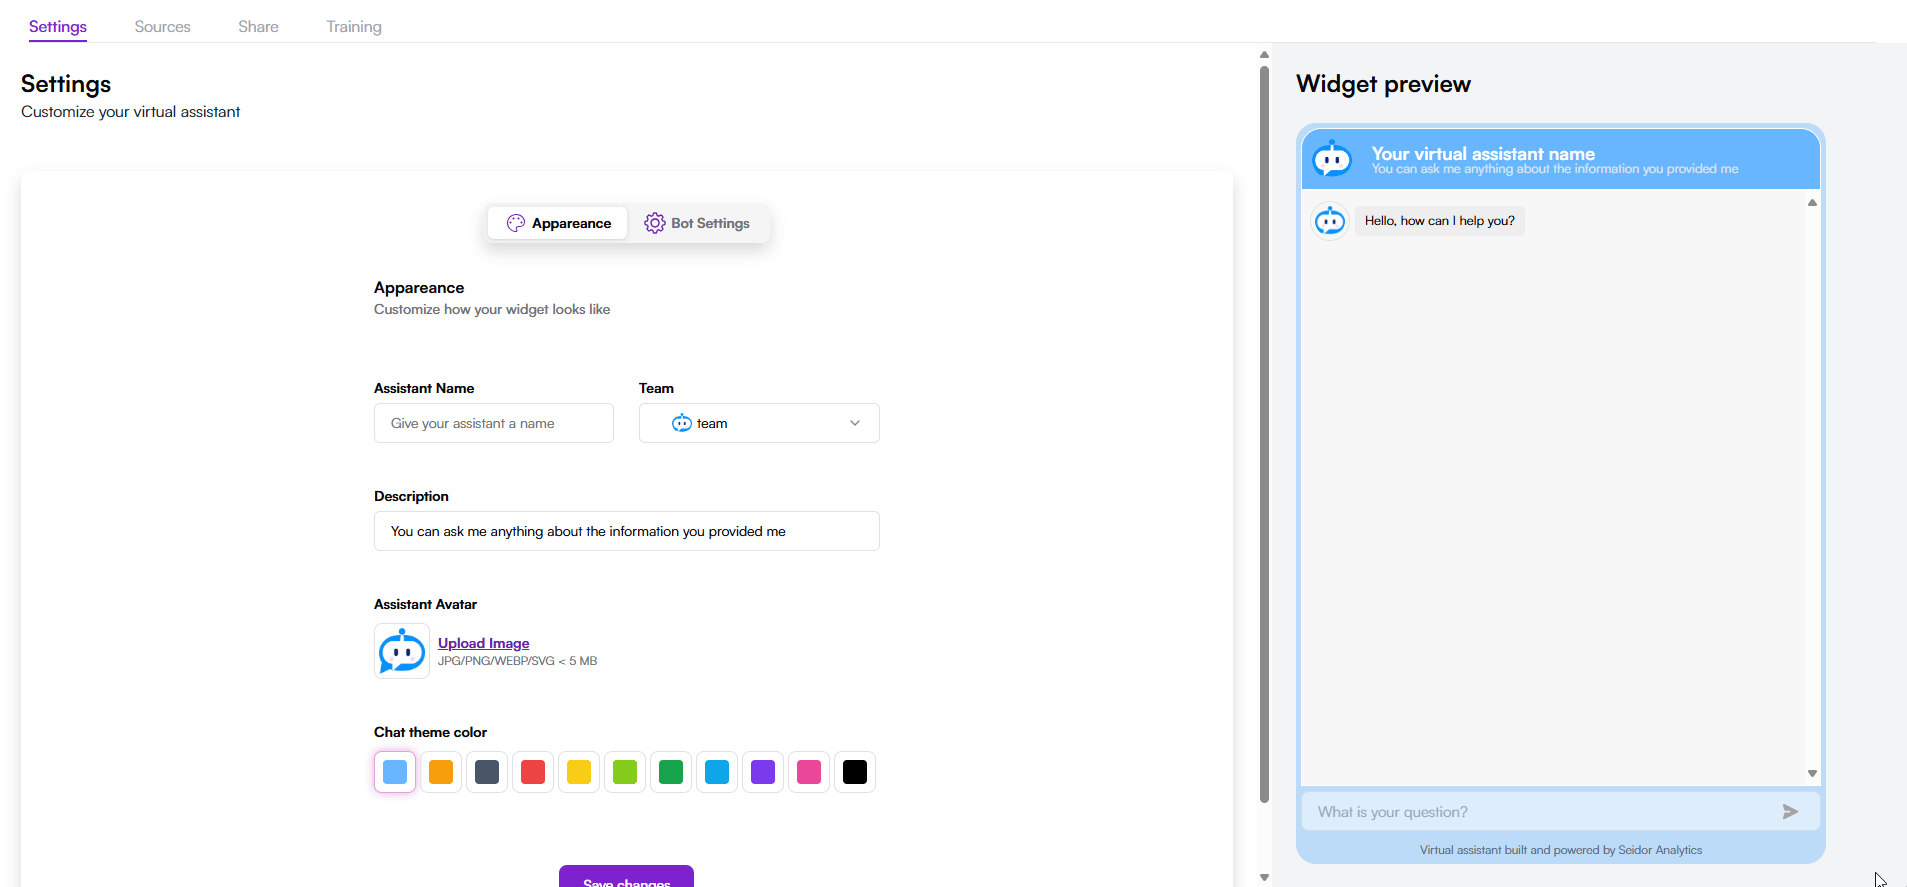
Task: Click the gear icon for Bot Settings
Action: coord(654,223)
